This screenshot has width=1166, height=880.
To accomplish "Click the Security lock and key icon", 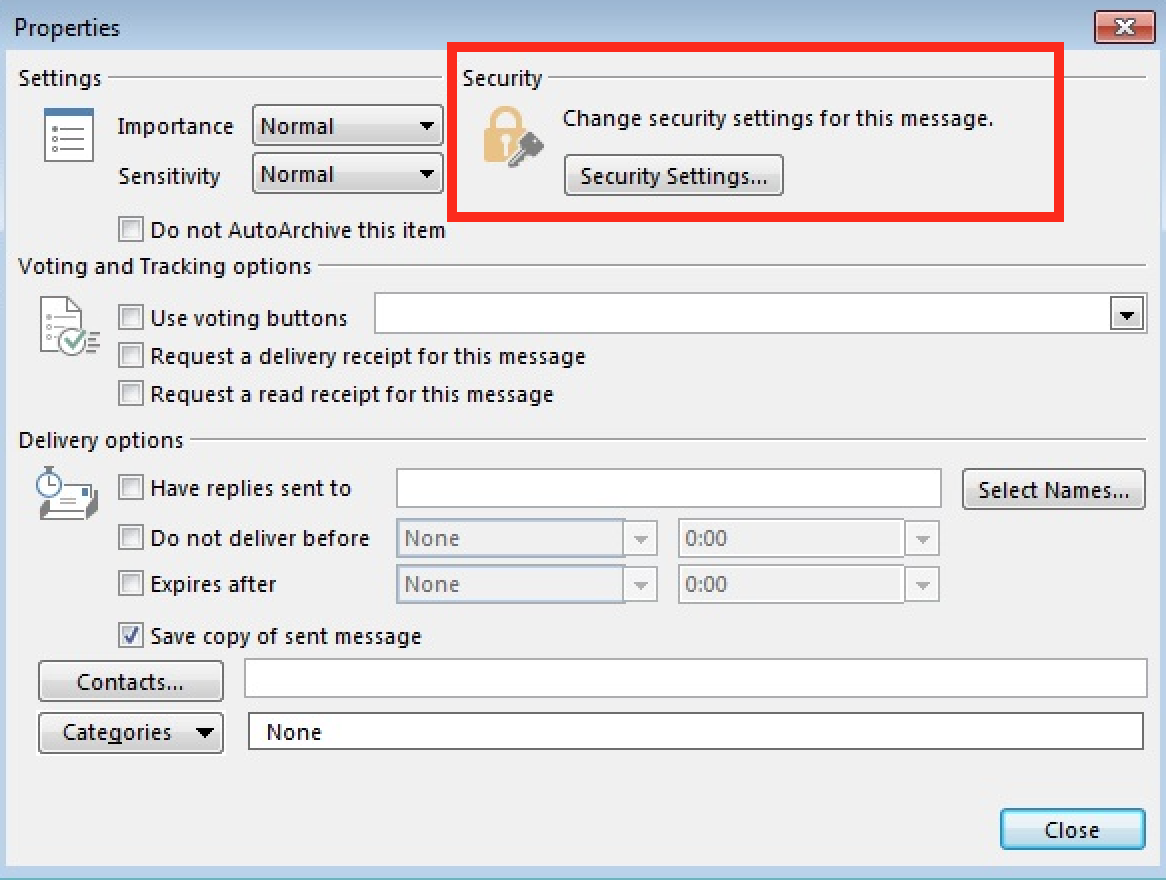I will [511, 138].
